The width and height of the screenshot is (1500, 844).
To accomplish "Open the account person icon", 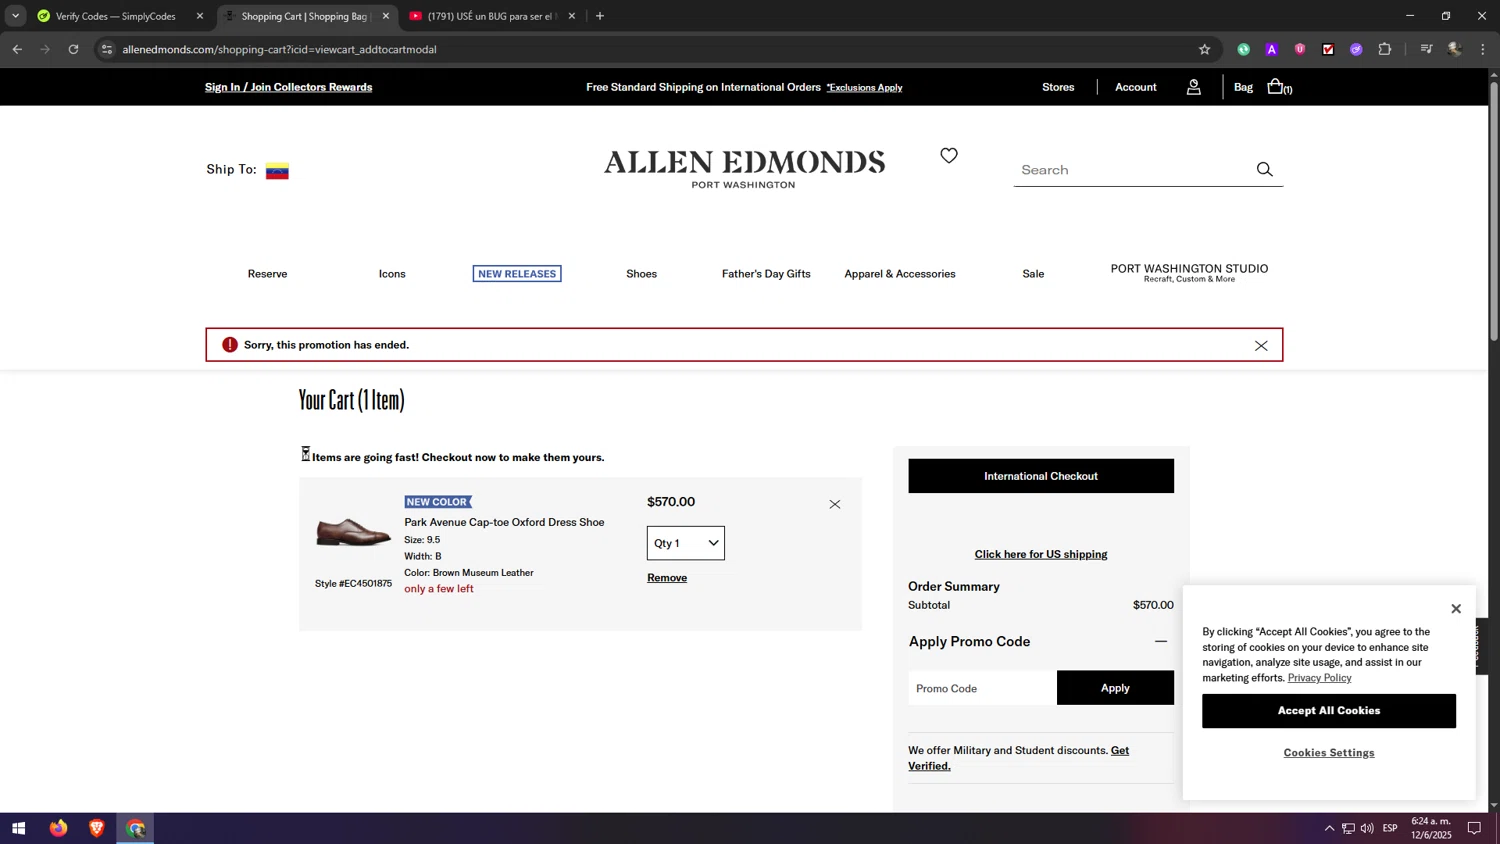I will click(1194, 88).
